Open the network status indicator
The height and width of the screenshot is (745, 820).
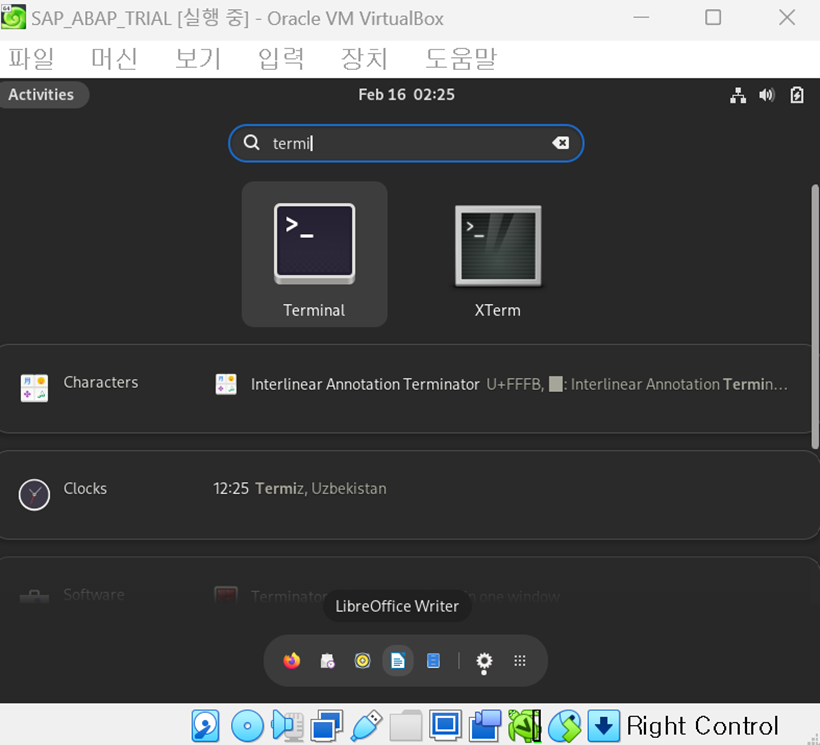[x=738, y=95]
